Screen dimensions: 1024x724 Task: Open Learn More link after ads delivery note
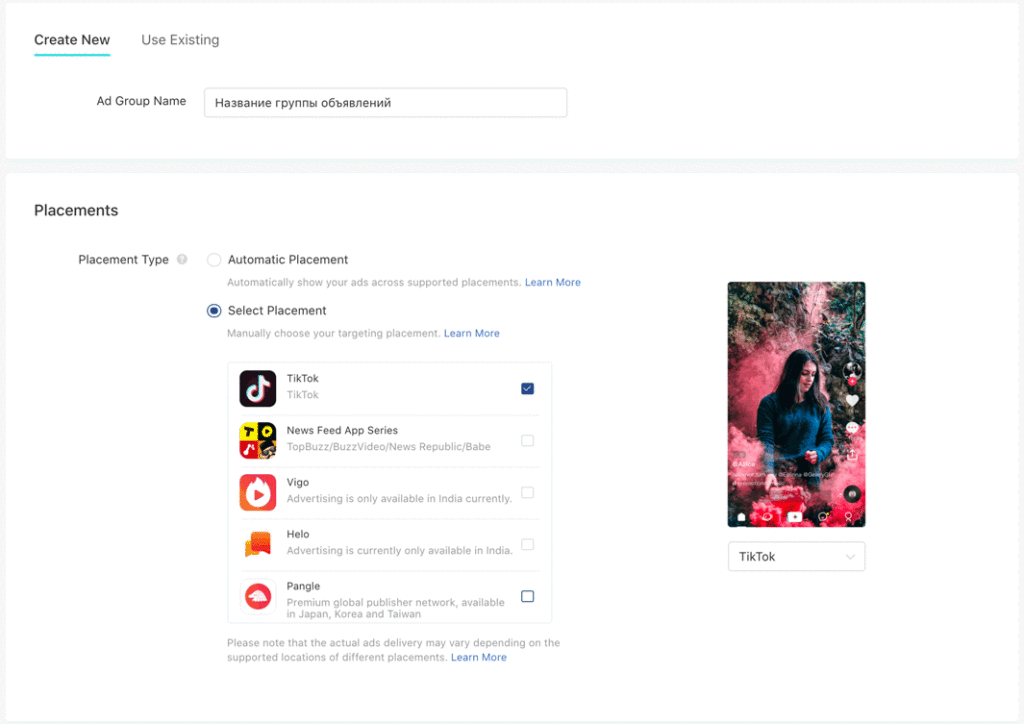478,657
